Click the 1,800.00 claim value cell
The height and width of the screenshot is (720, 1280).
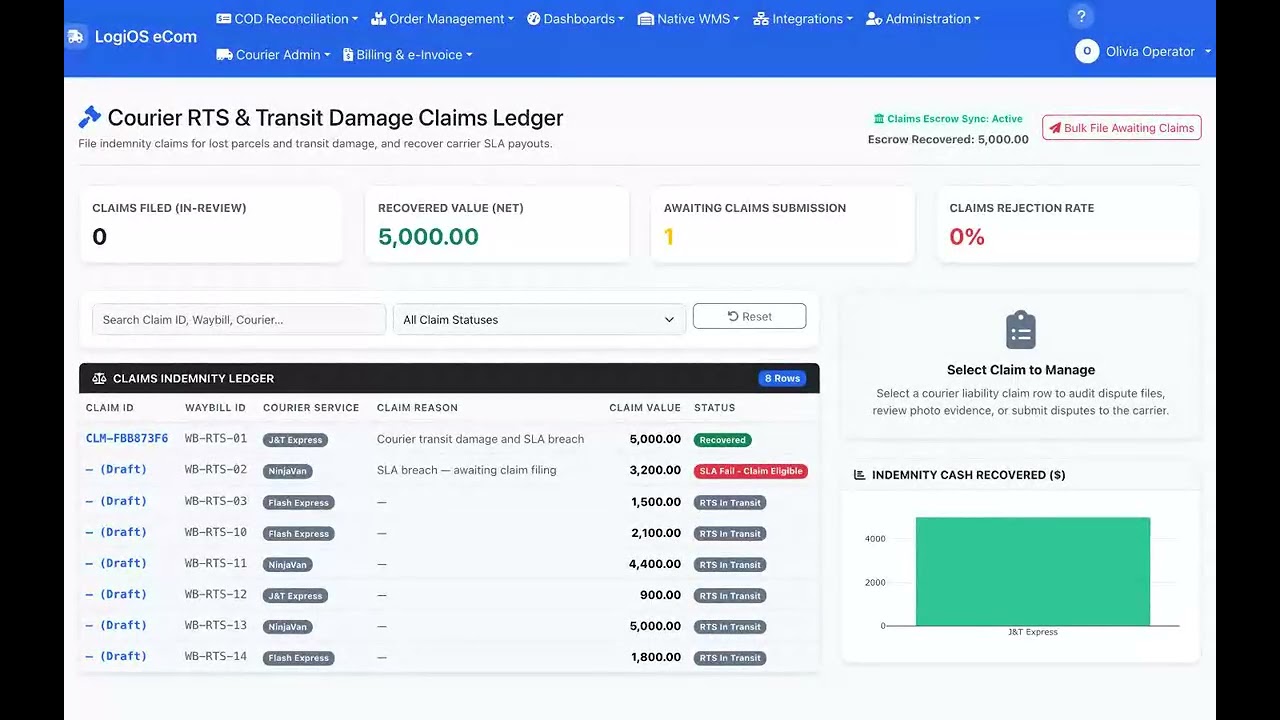coord(656,657)
